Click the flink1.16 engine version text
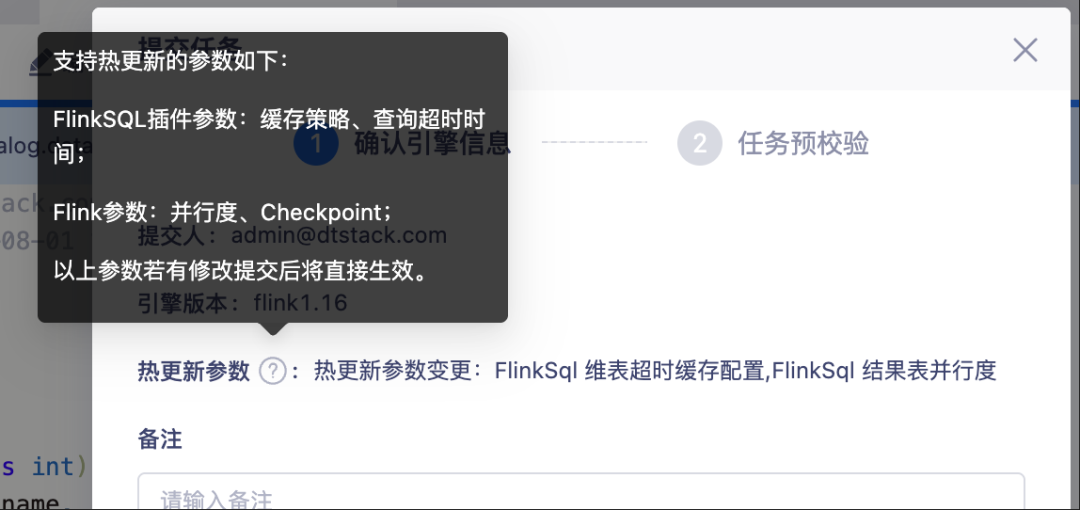The height and width of the screenshot is (510, 1080). tap(300, 303)
